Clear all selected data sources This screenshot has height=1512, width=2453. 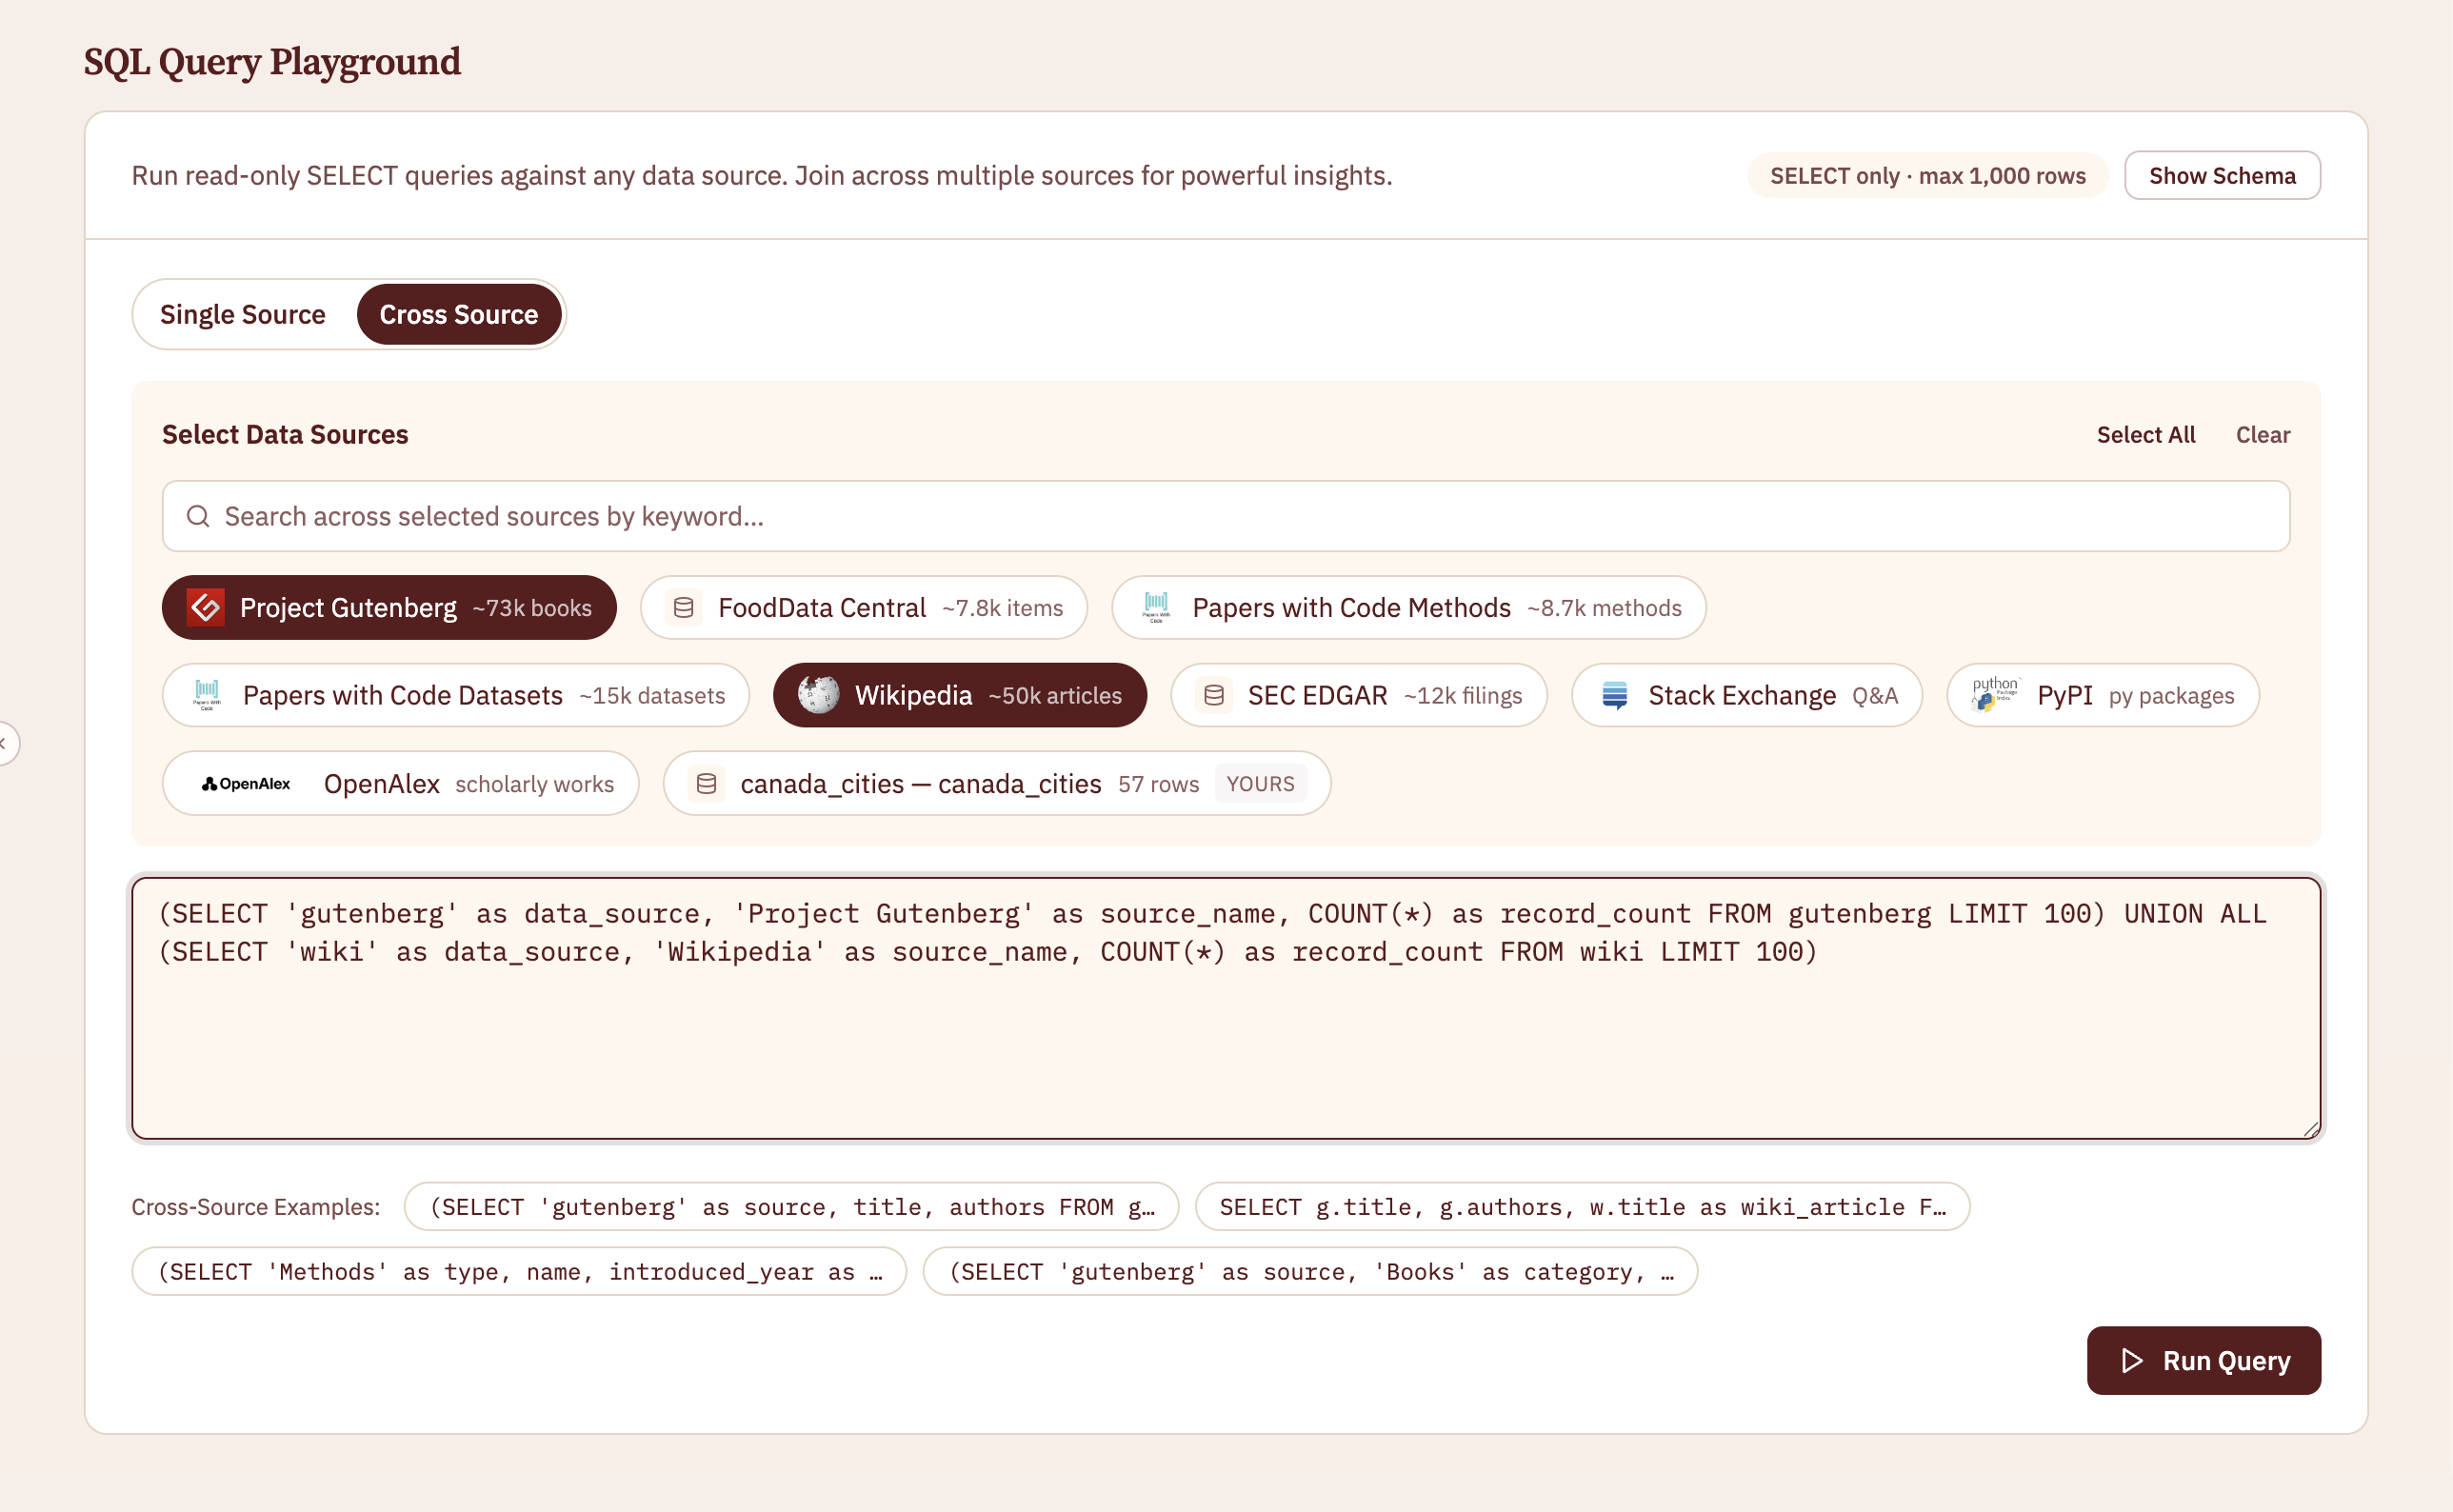tap(2263, 434)
